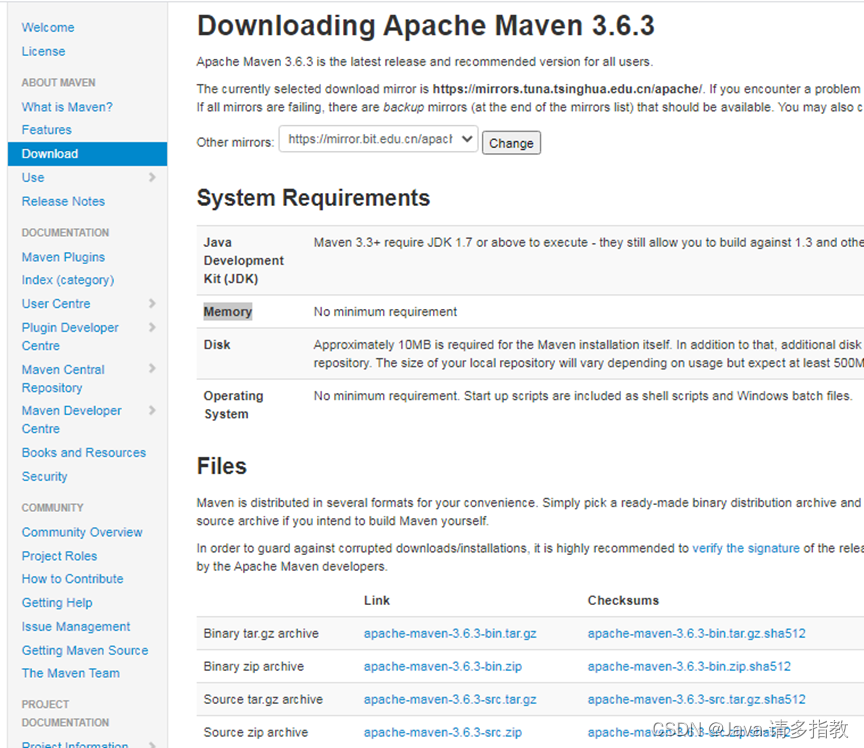The image size is (864, 748).
Task: Click the Binary tar.gz archive cell
Action: 261,633
